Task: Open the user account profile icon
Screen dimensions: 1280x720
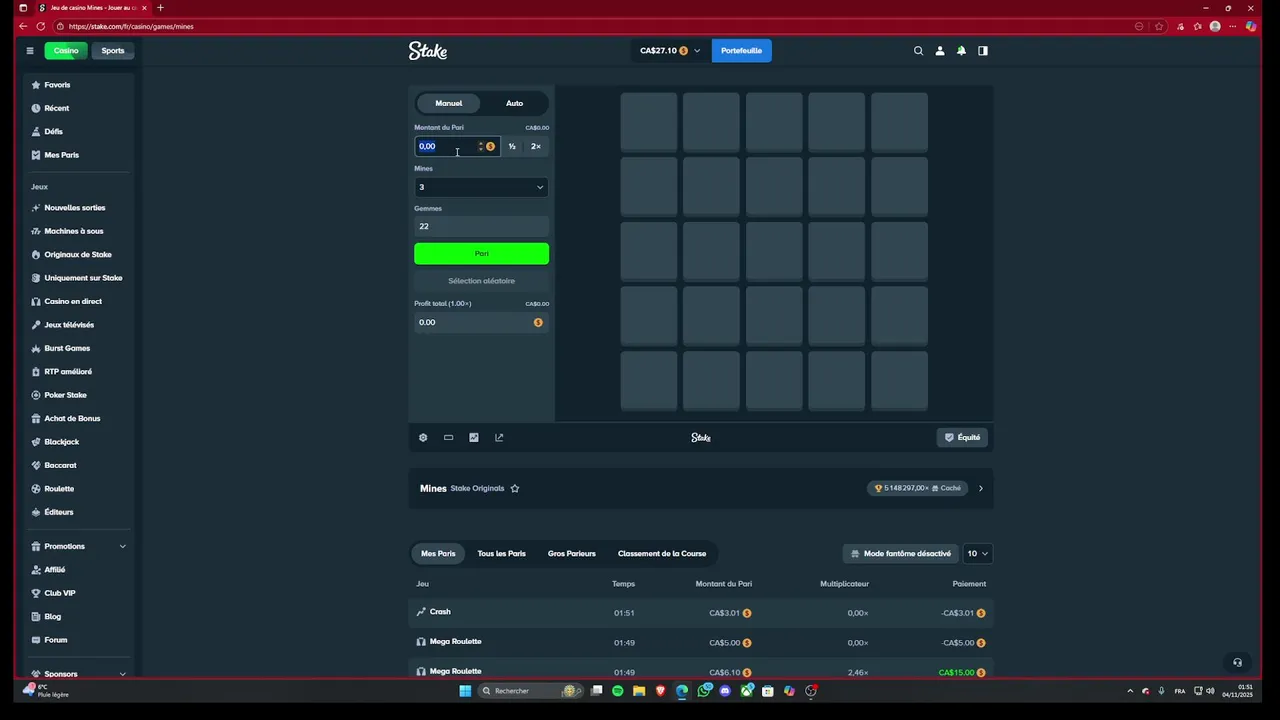Action: [940, 51]
